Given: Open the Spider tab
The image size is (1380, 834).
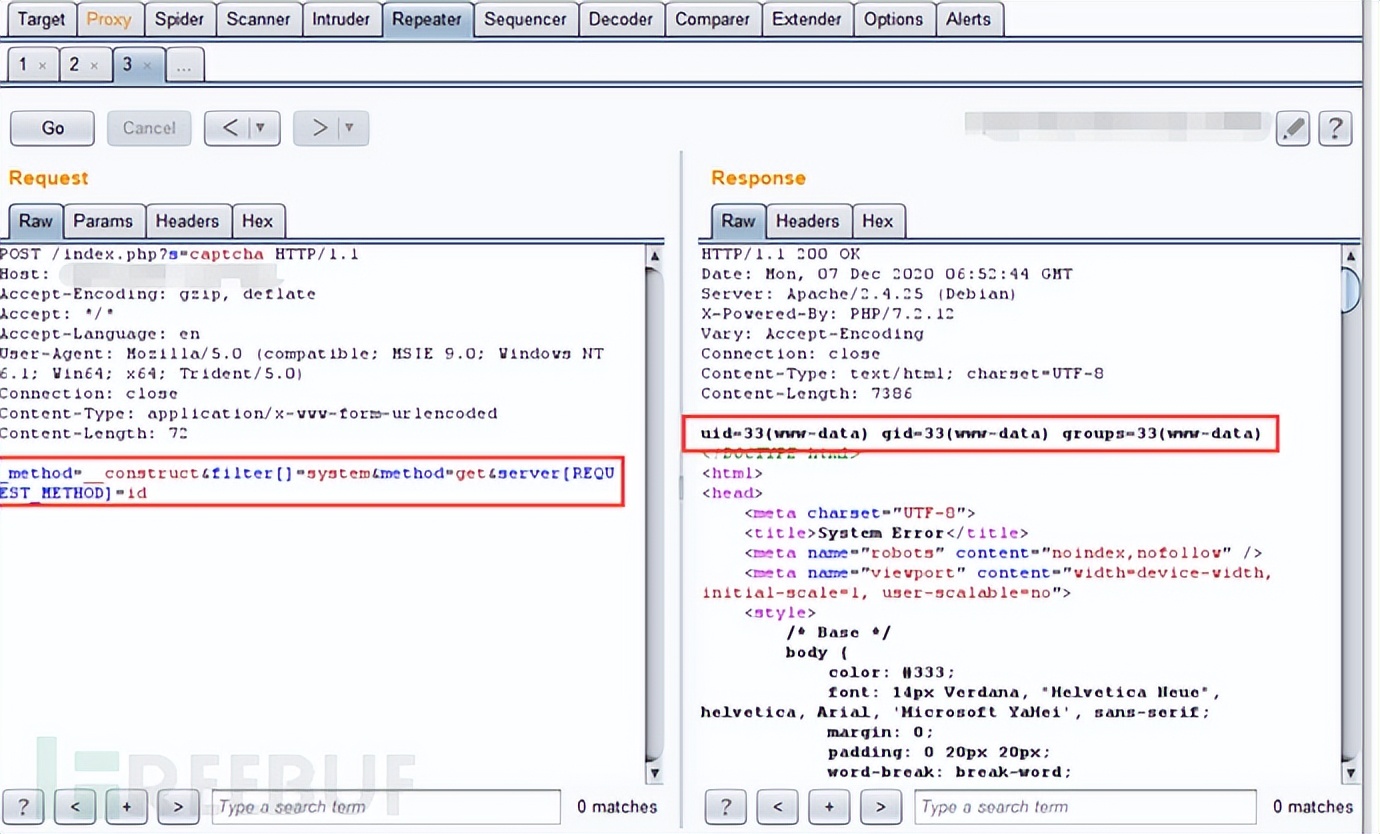Looking at the screenshot, I should tap(180, 19).
